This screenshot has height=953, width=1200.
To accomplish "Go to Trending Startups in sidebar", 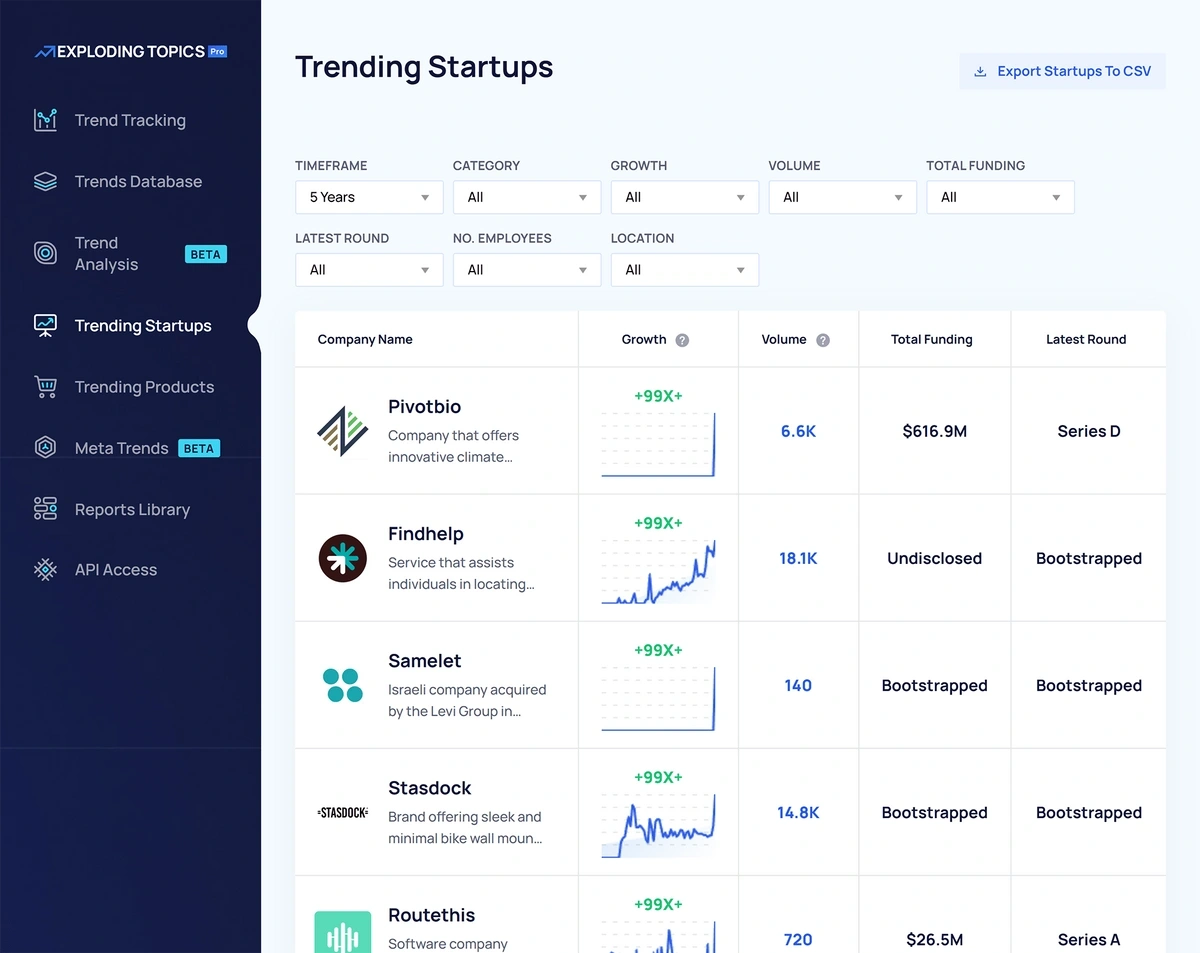I will (x=143, y=326).
